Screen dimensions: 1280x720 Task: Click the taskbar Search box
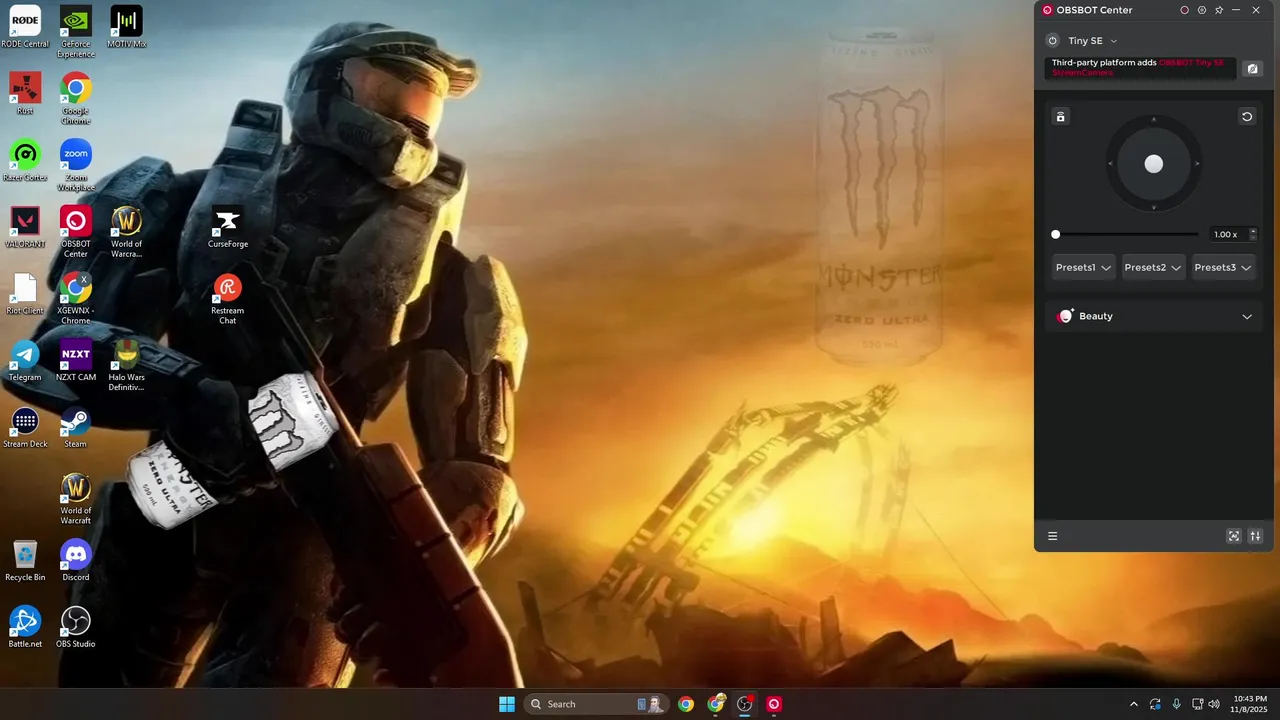(x=596, y=704)
